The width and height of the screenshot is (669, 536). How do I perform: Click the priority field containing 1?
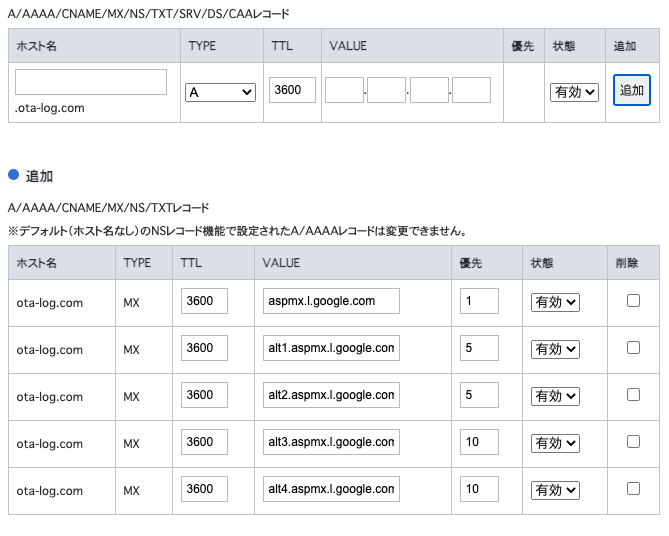coord(479,301)
